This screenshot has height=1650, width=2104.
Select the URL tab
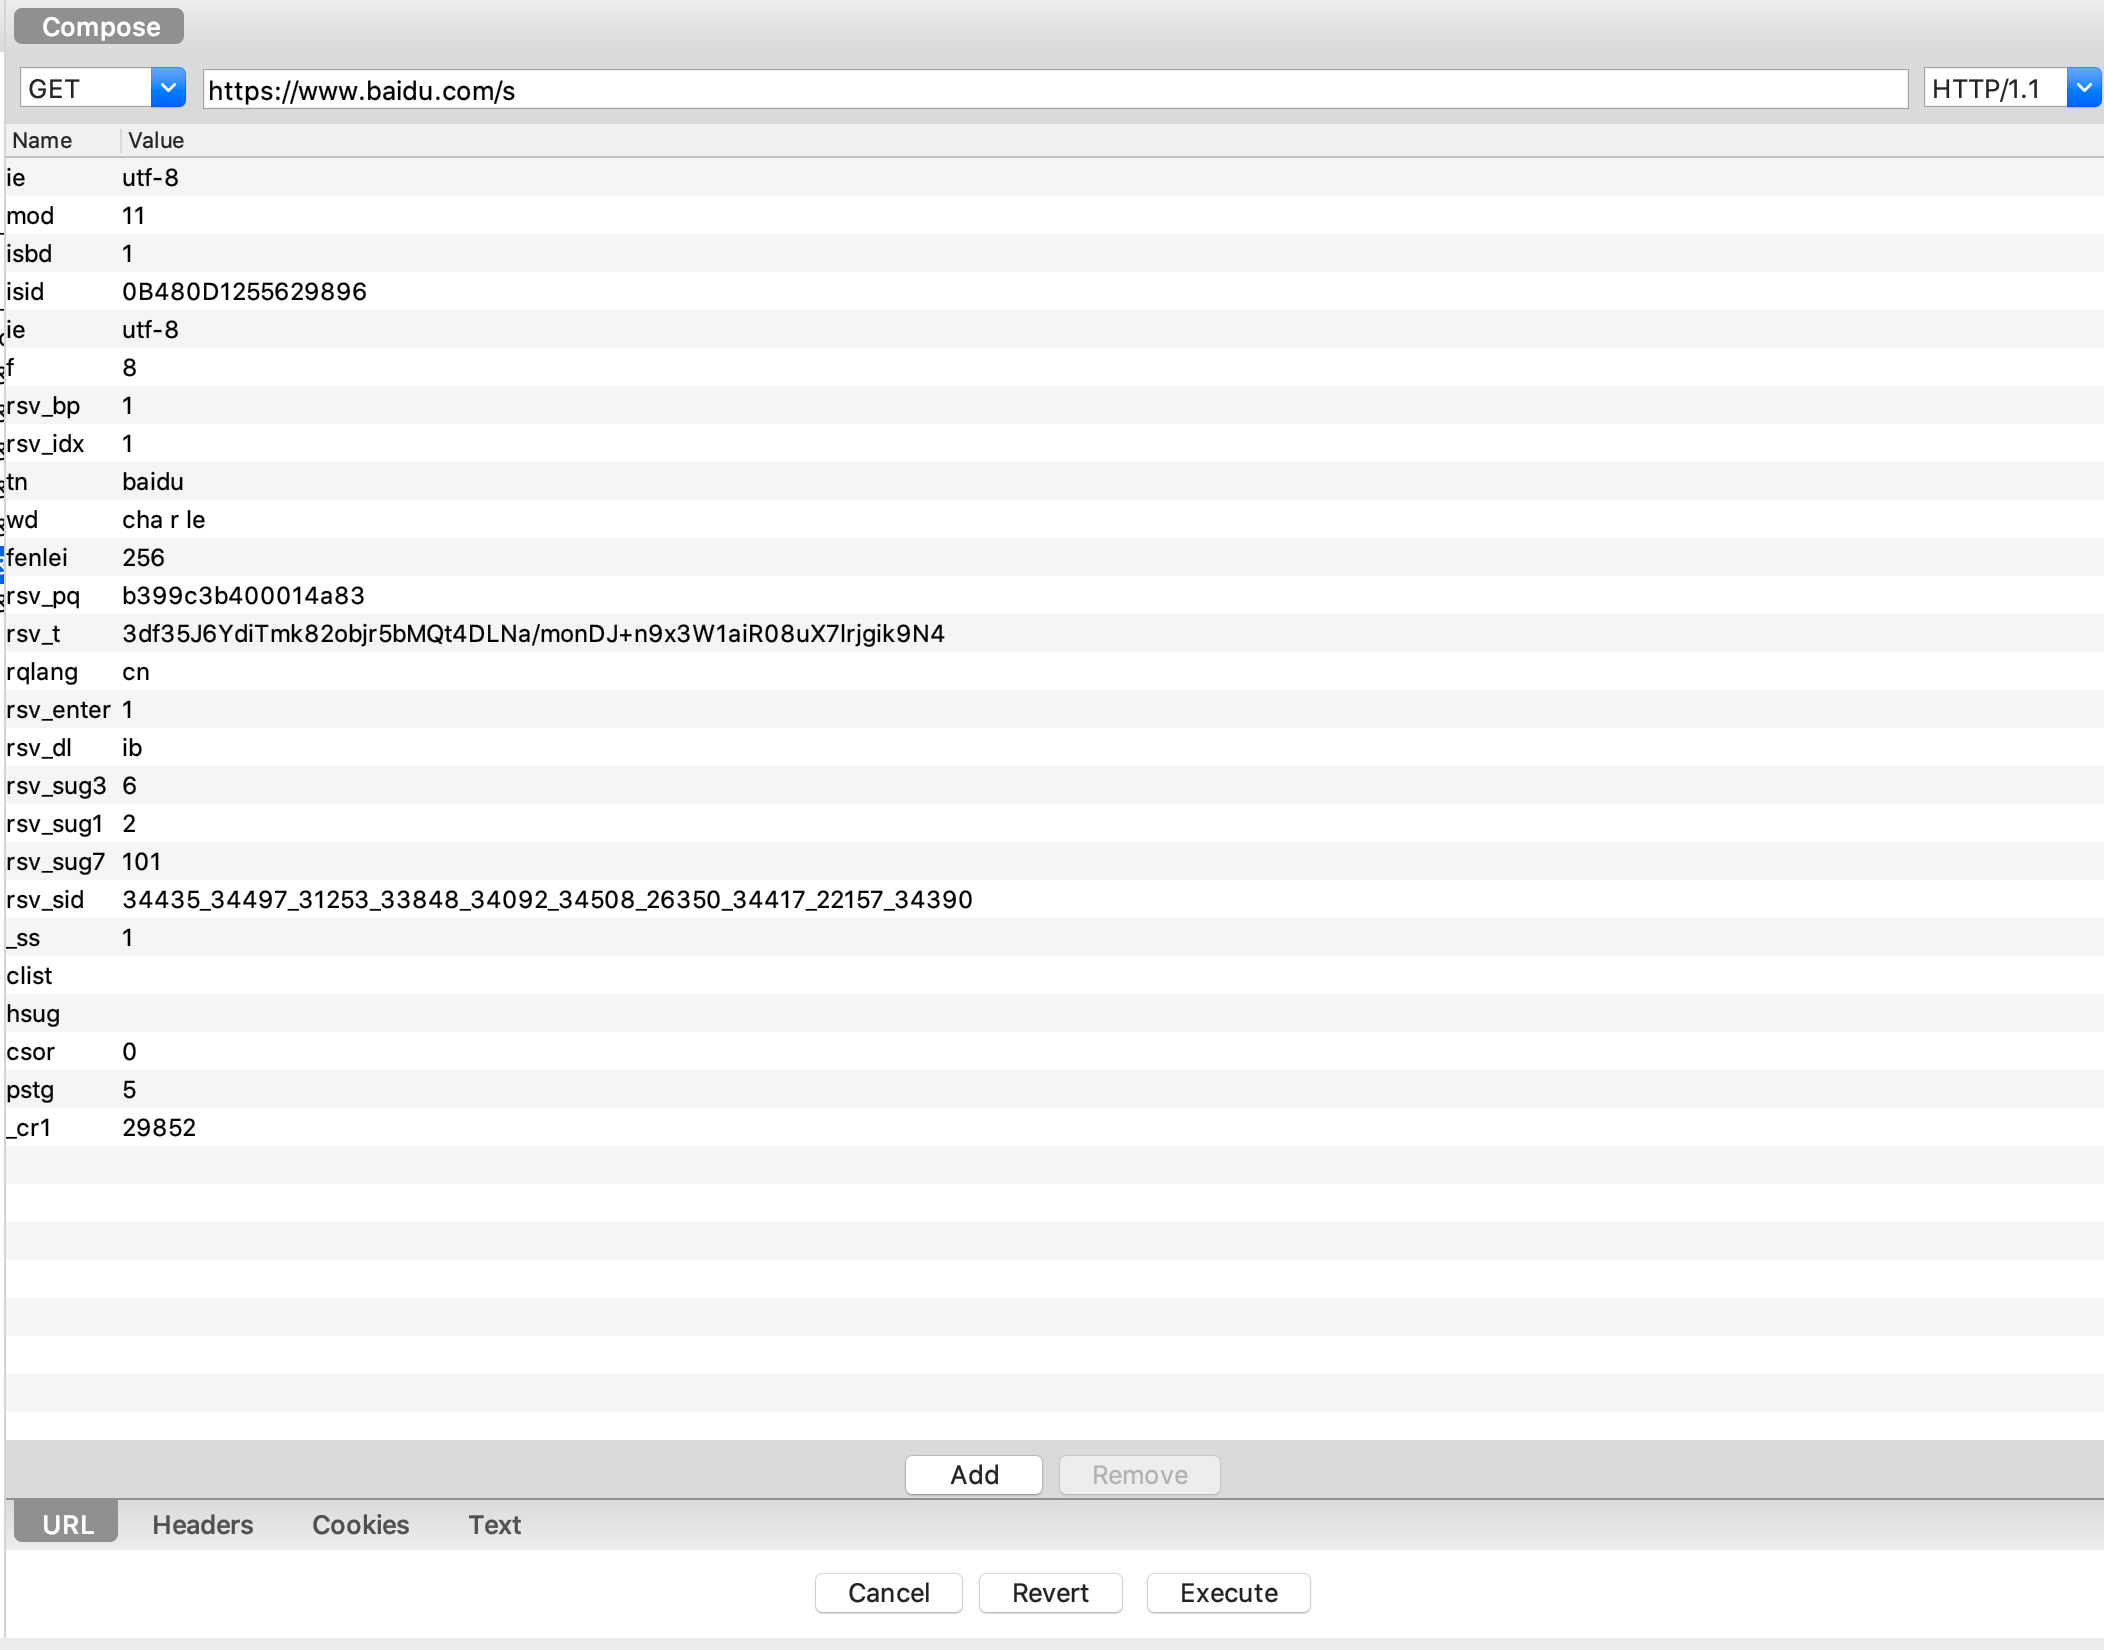(67, 1524)
